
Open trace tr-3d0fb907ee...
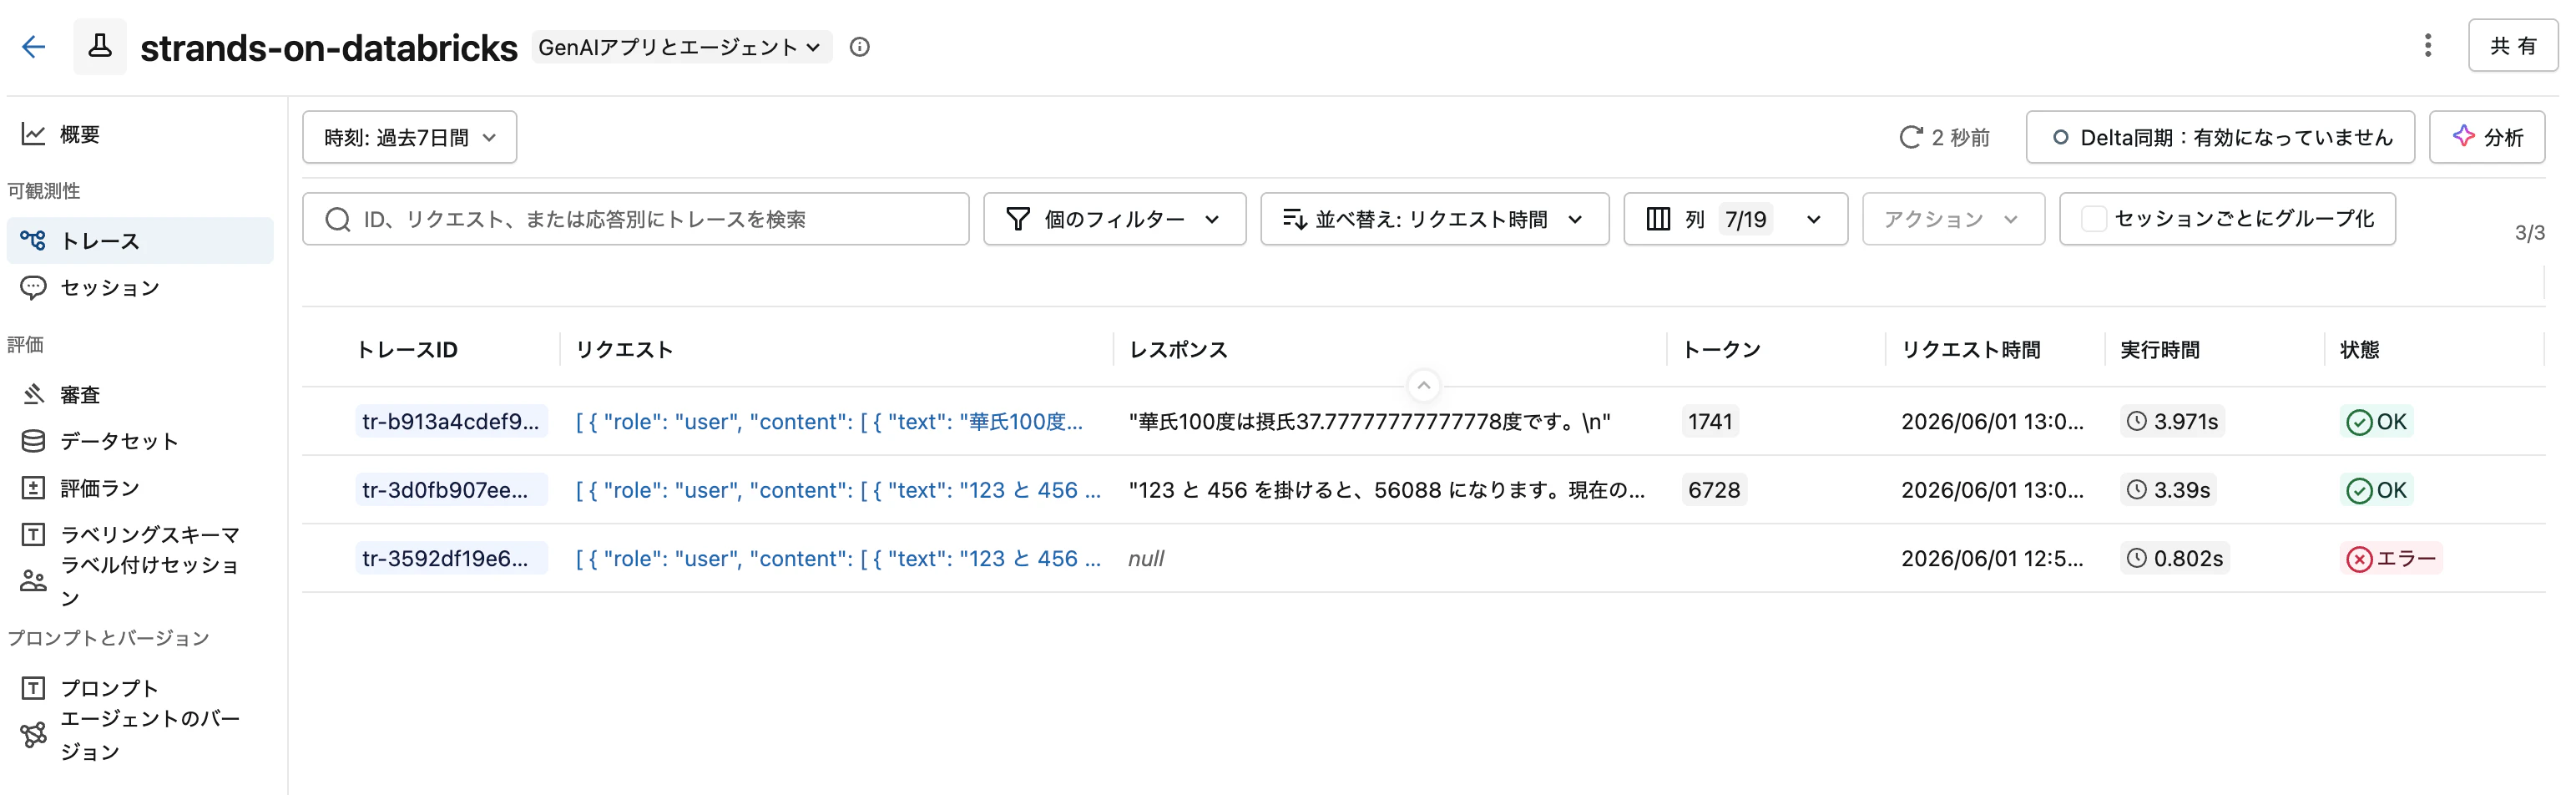click(451, 490)
